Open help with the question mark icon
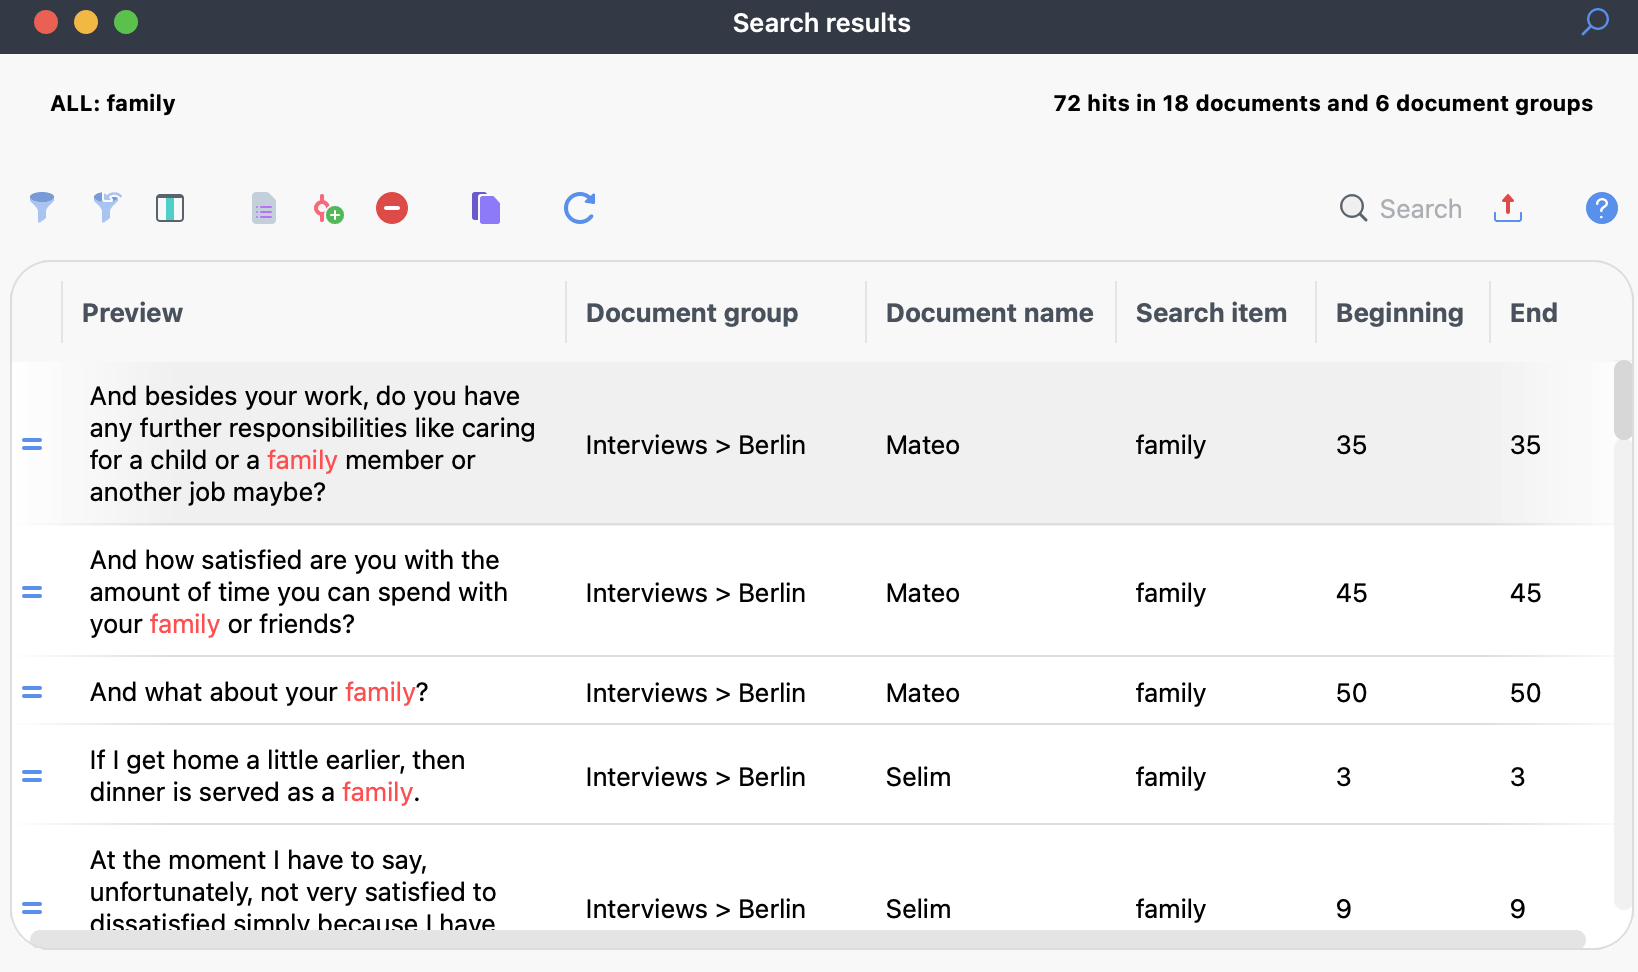Image resolution: width=1638 pixels, height=972 pixels. coord(1602,208)
